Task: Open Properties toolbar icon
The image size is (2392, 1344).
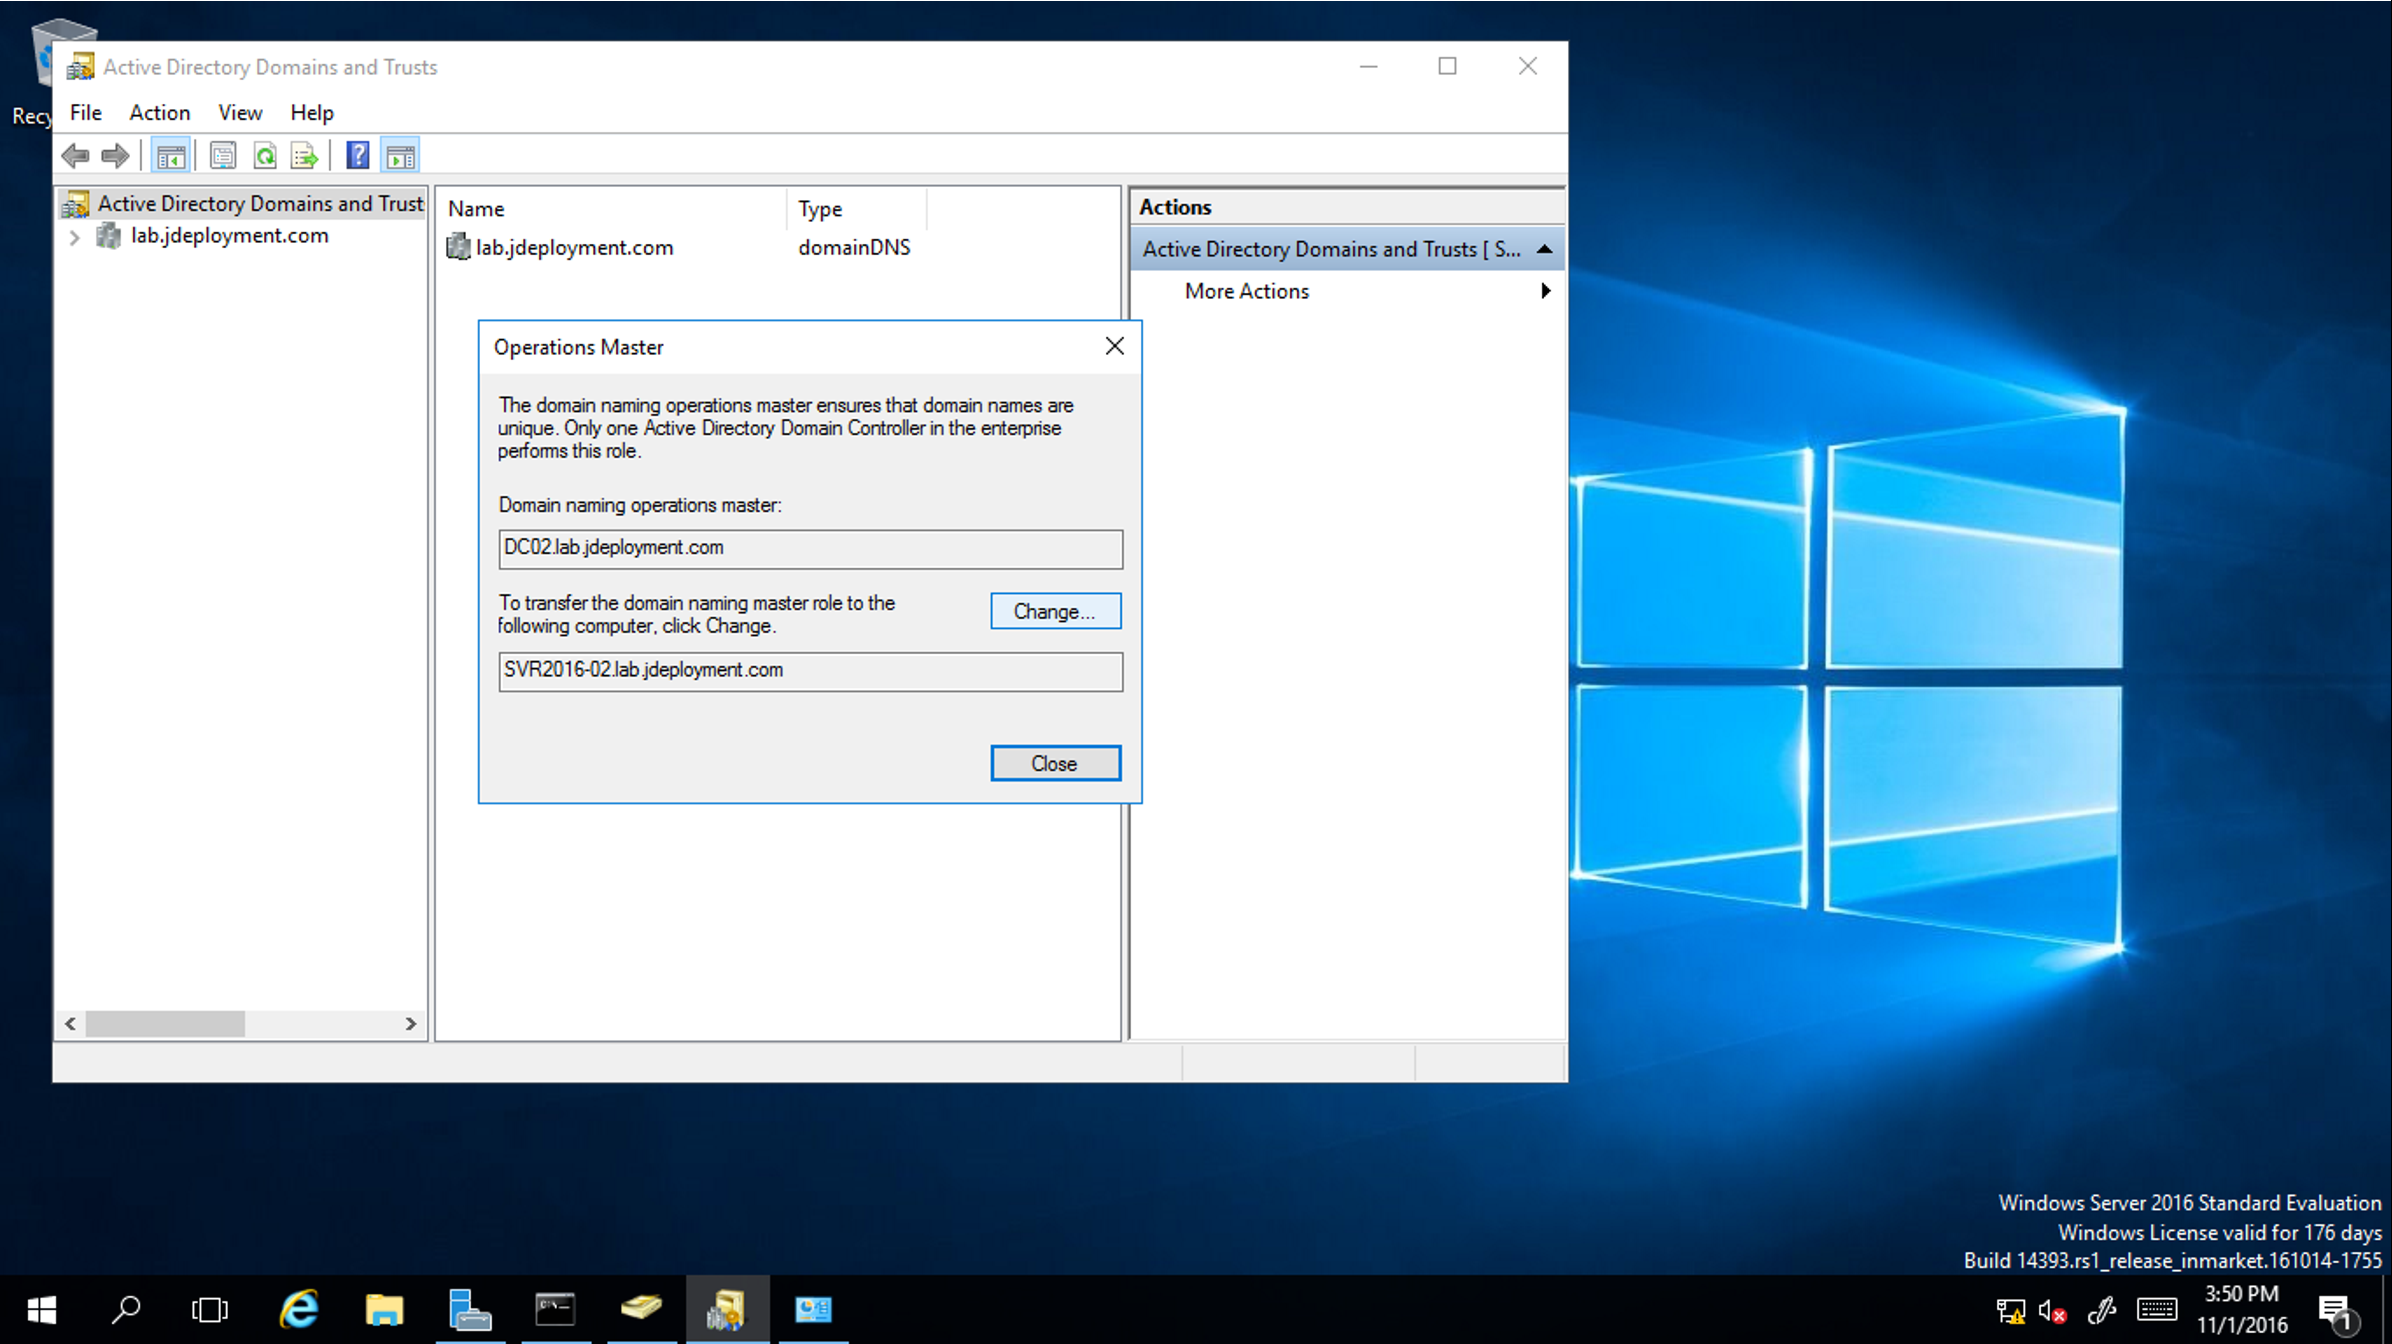Action: [x=222, y=156]
